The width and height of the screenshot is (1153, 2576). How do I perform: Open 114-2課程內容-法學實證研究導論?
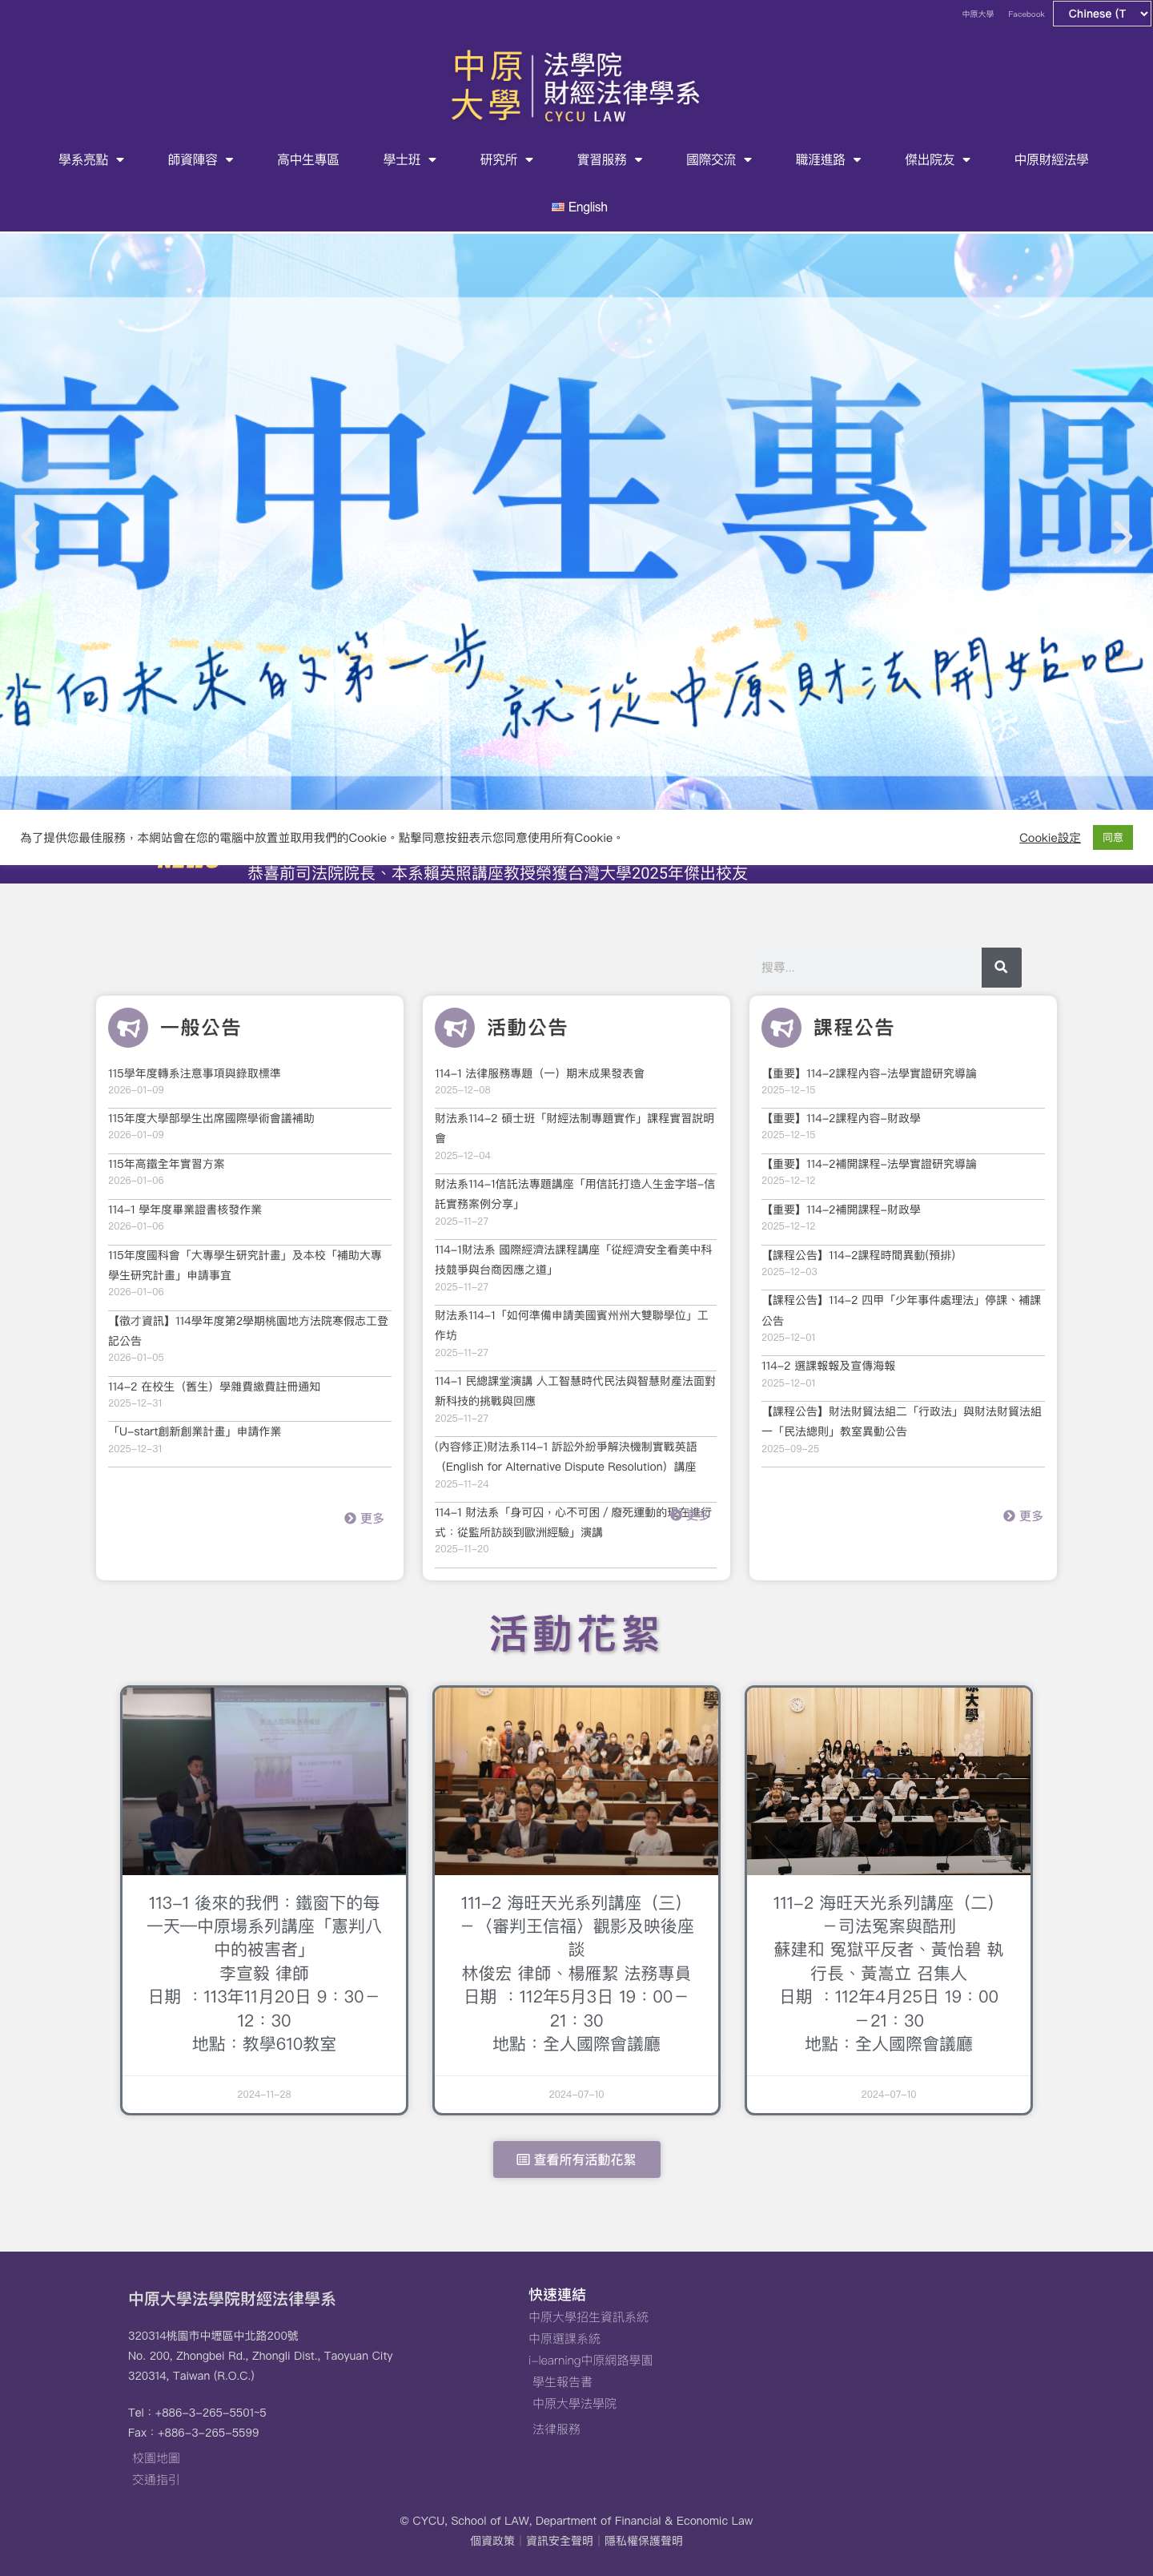868,1073
